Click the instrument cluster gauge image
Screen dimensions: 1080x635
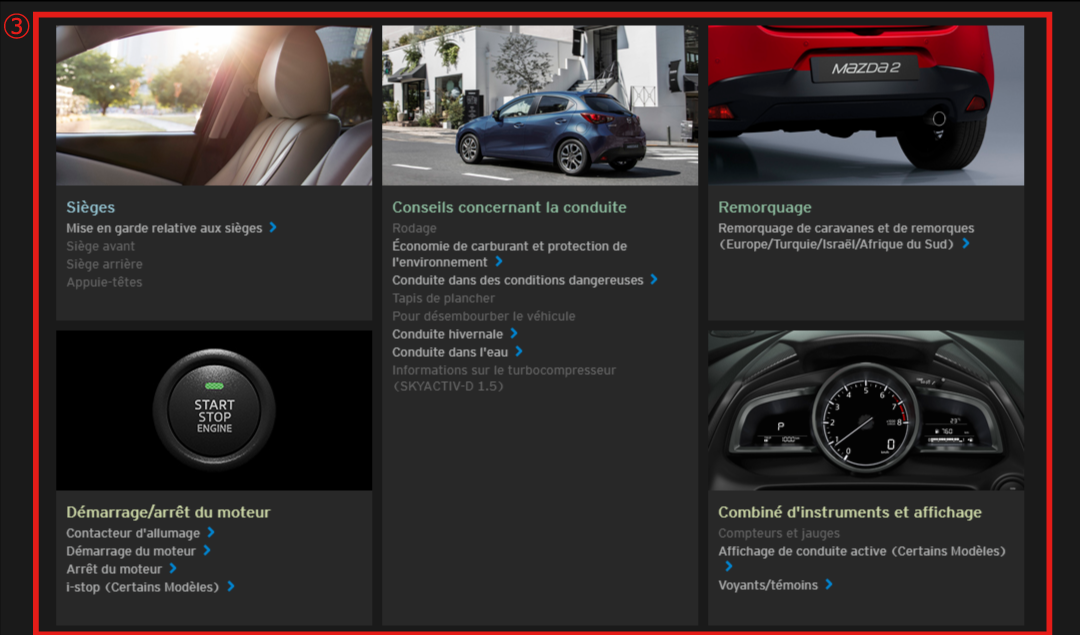click(x=866, y=410)
